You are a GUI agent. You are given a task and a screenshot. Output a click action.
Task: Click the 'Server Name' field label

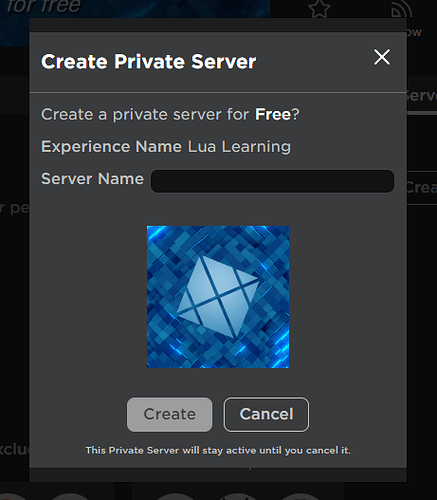[92, 179]
